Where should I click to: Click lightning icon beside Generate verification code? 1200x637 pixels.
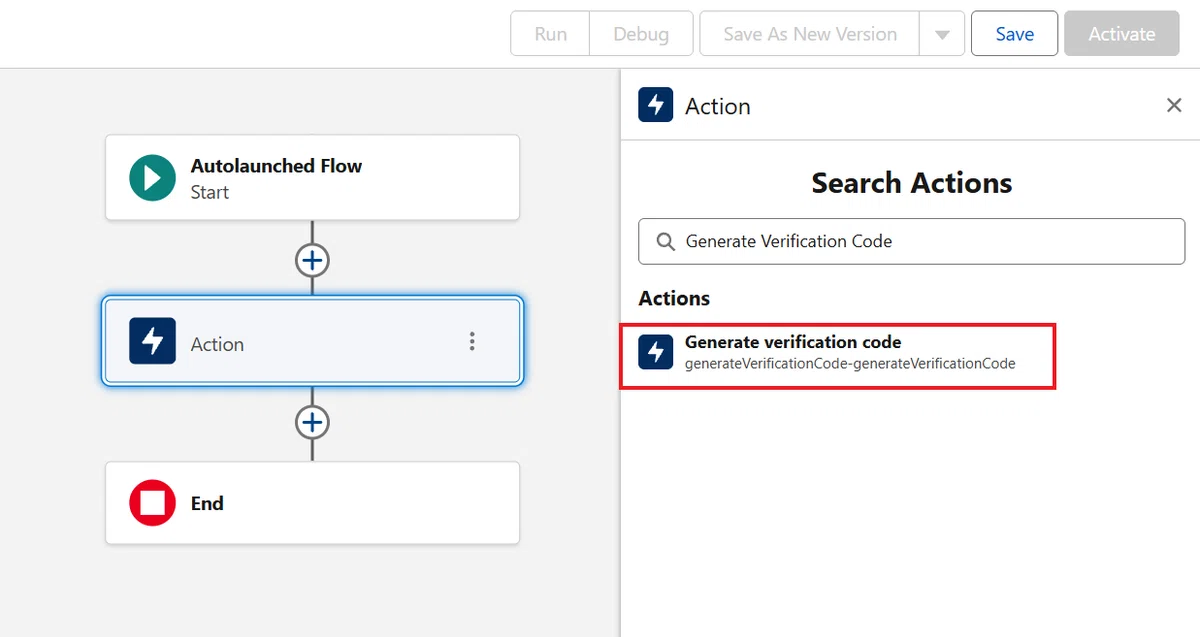tap(656, 352)
